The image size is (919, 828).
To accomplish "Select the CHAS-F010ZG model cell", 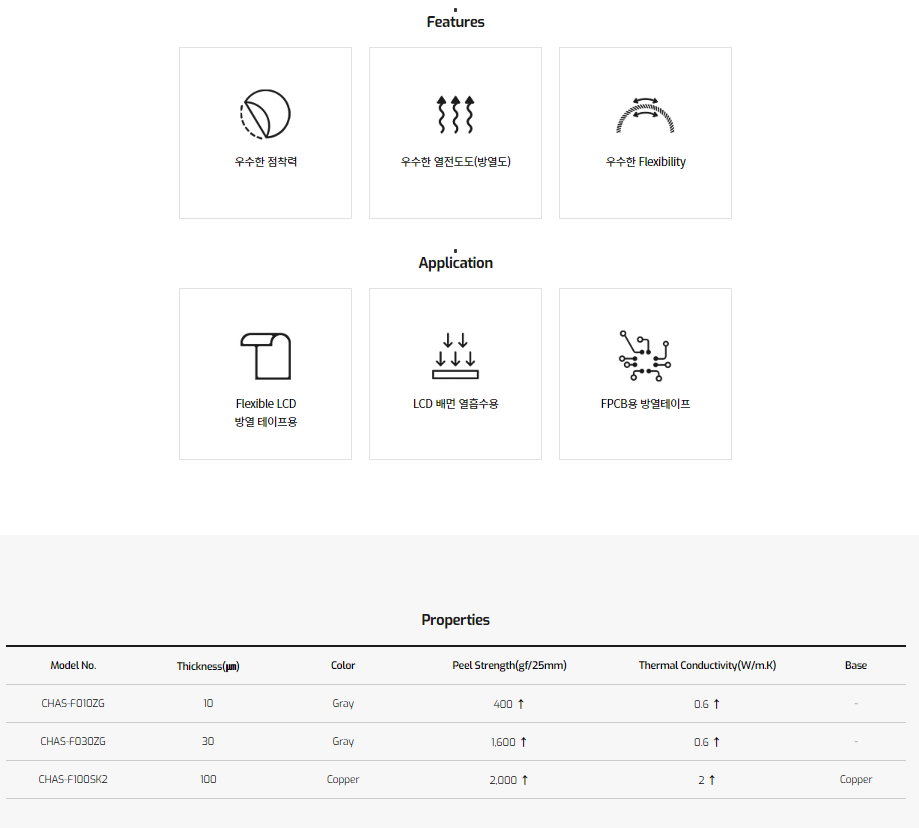I will (x=73, y=704).
